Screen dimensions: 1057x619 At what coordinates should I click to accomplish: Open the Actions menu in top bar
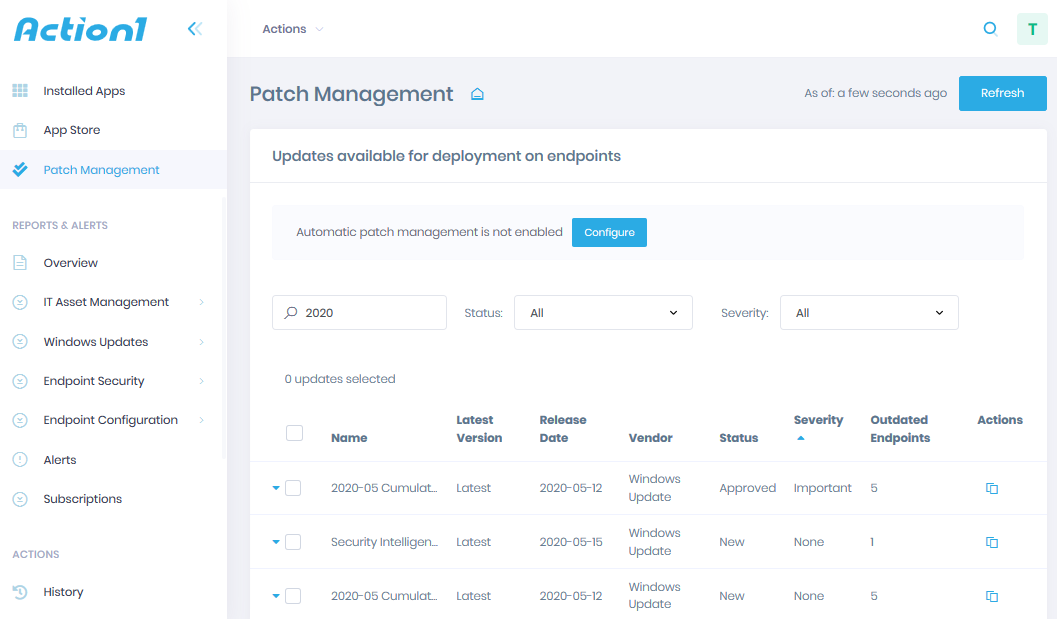[292, 29]
